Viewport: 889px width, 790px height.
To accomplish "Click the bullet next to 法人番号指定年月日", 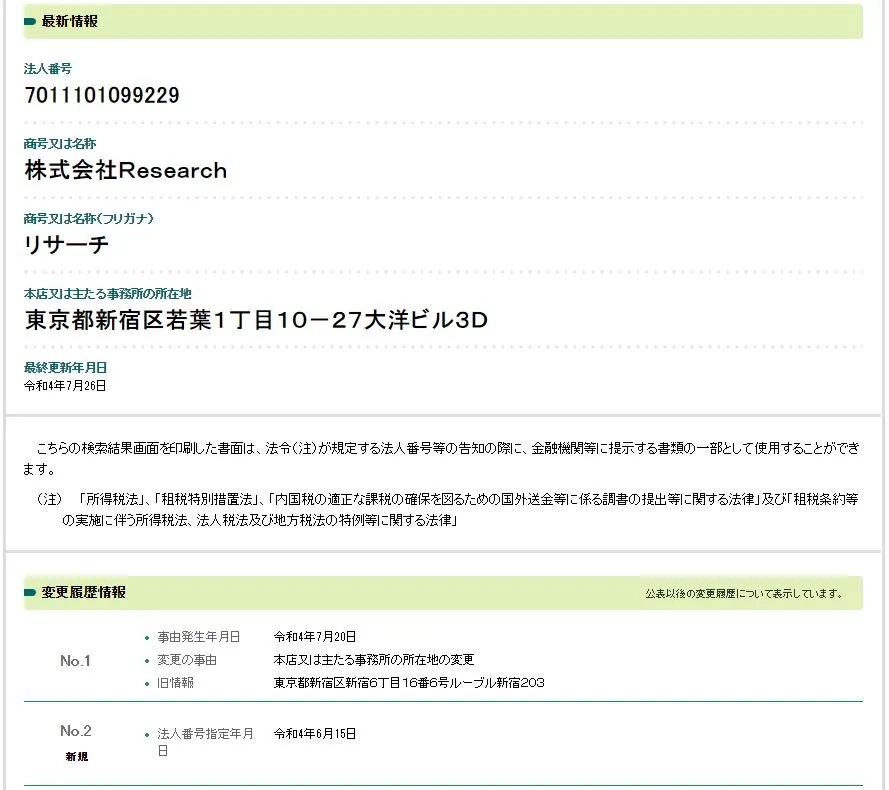I will (x=147, y=735).
